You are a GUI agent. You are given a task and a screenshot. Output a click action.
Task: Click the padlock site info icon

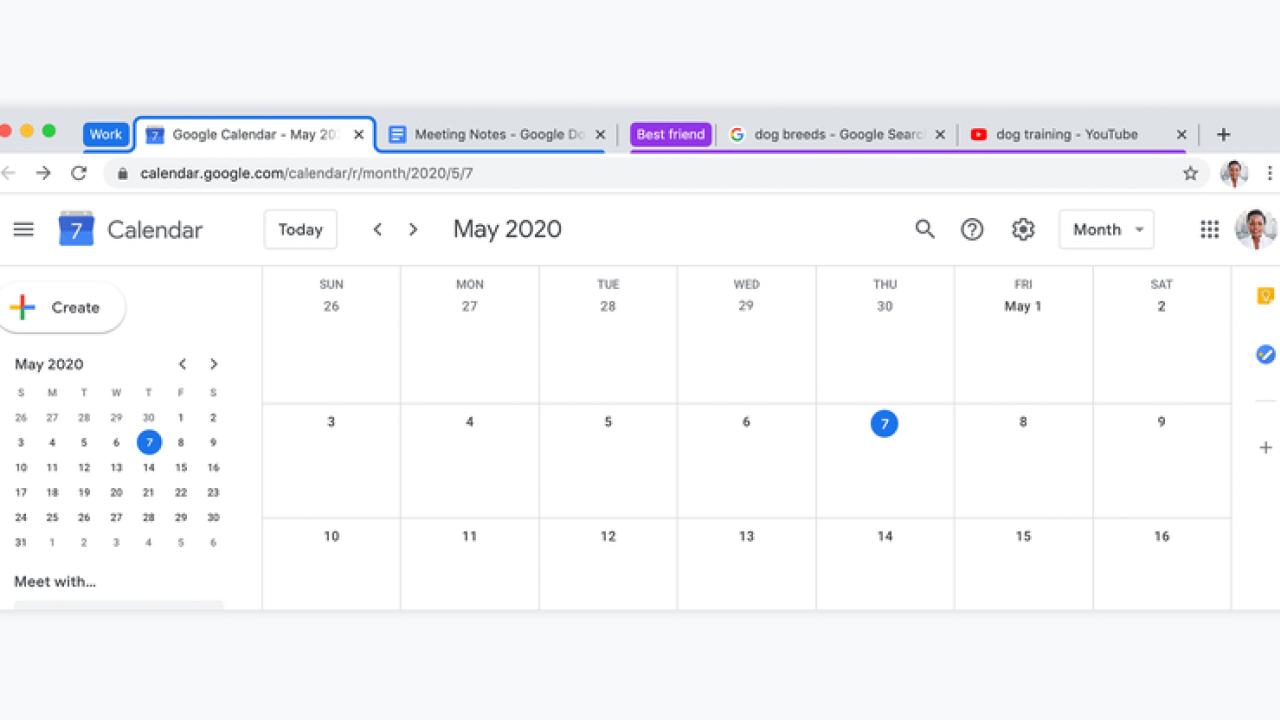click(x=123, y=173)
